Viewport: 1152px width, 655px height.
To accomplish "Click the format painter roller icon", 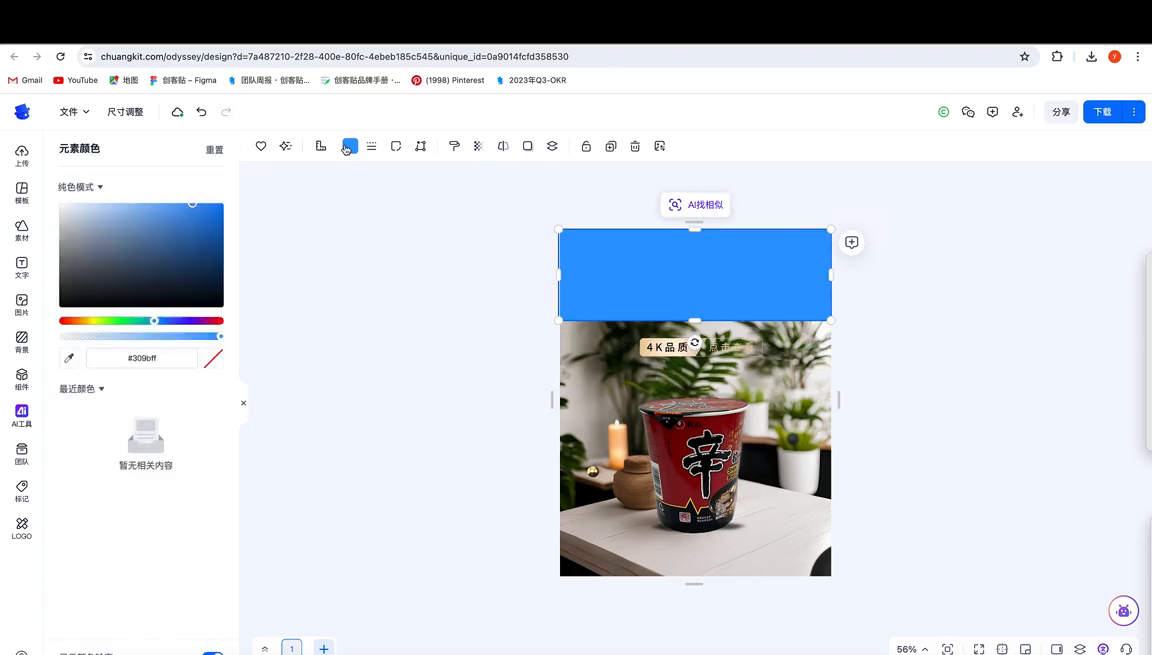I will [x=454, y=146].
